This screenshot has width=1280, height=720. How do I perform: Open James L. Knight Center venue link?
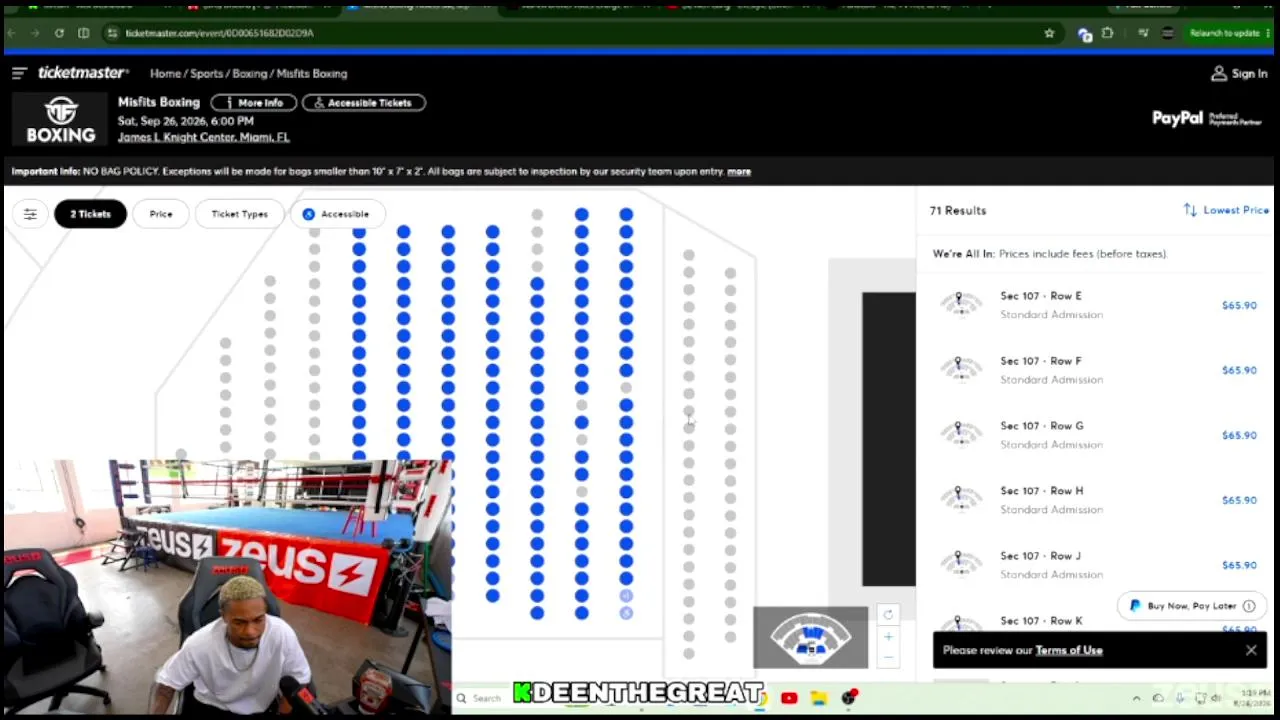[x=203, y=137]
